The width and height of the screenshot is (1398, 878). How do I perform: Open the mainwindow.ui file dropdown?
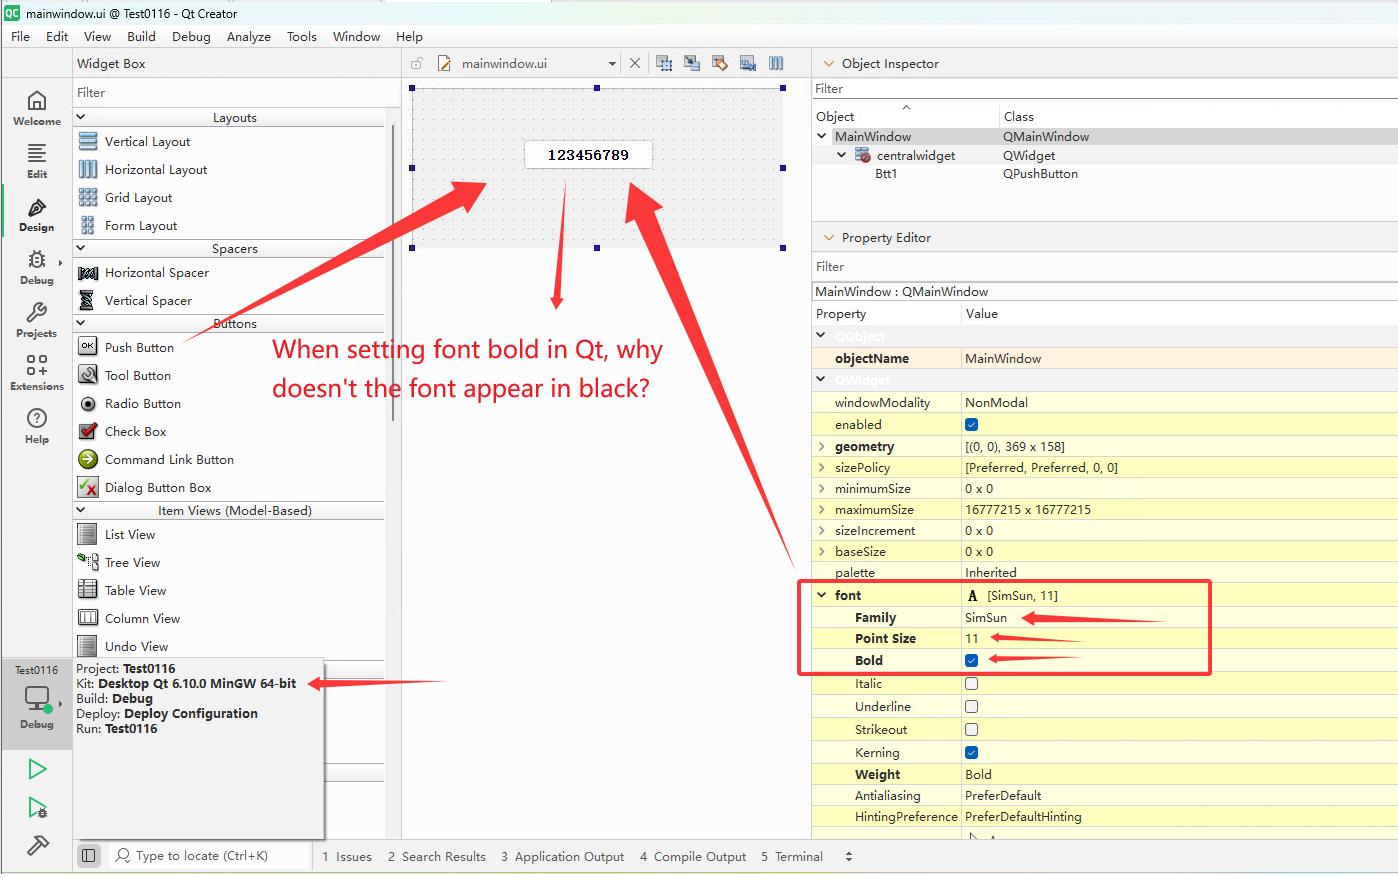tap(612, 64)
